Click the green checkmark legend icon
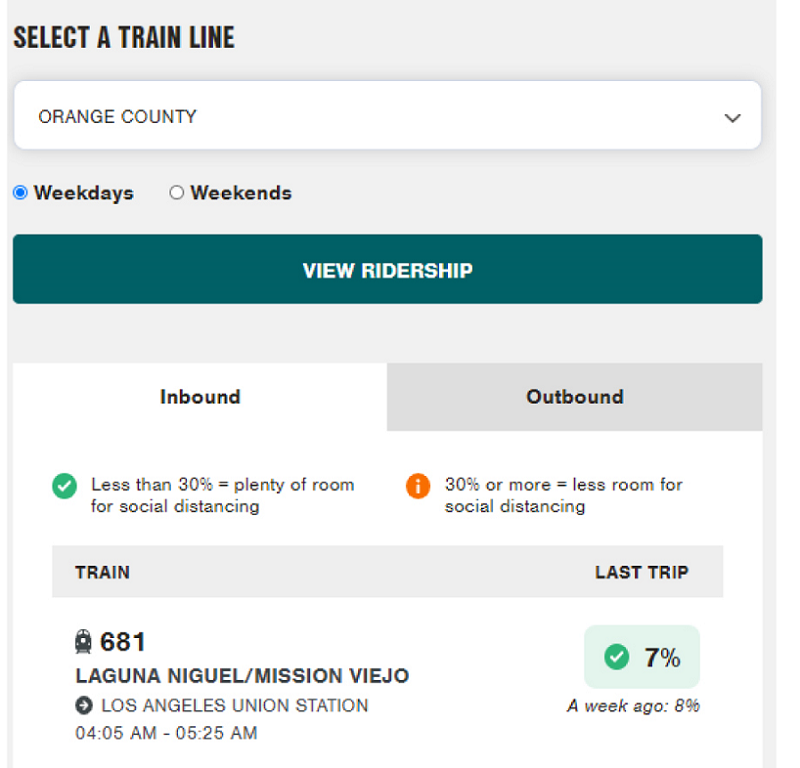 coord(65,487)
